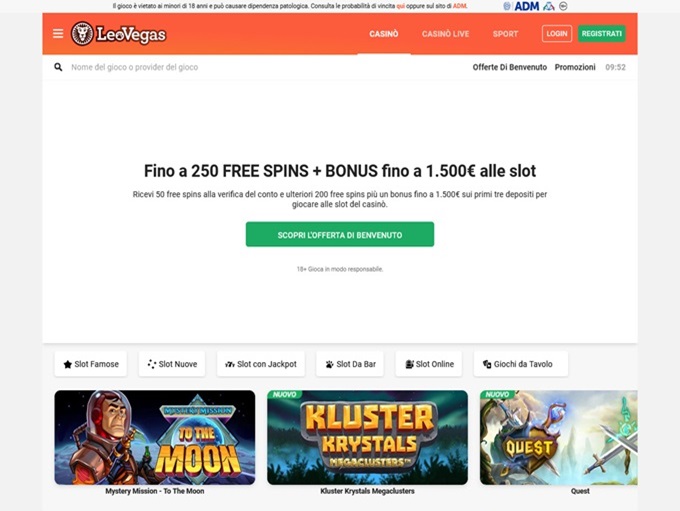680x511 pixels.
Task: Select the Slot Famose star category
Action: (x=91, y=364)
